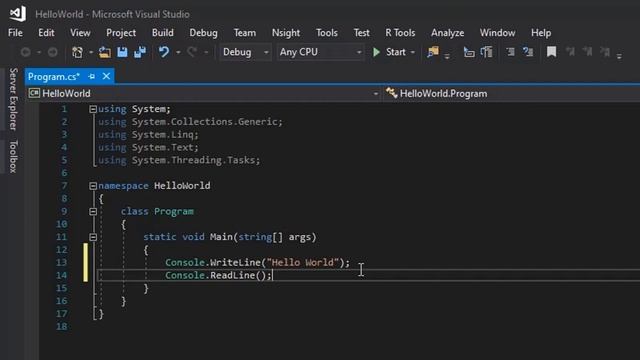Click line number 18 in the margin

coord(62,327)
